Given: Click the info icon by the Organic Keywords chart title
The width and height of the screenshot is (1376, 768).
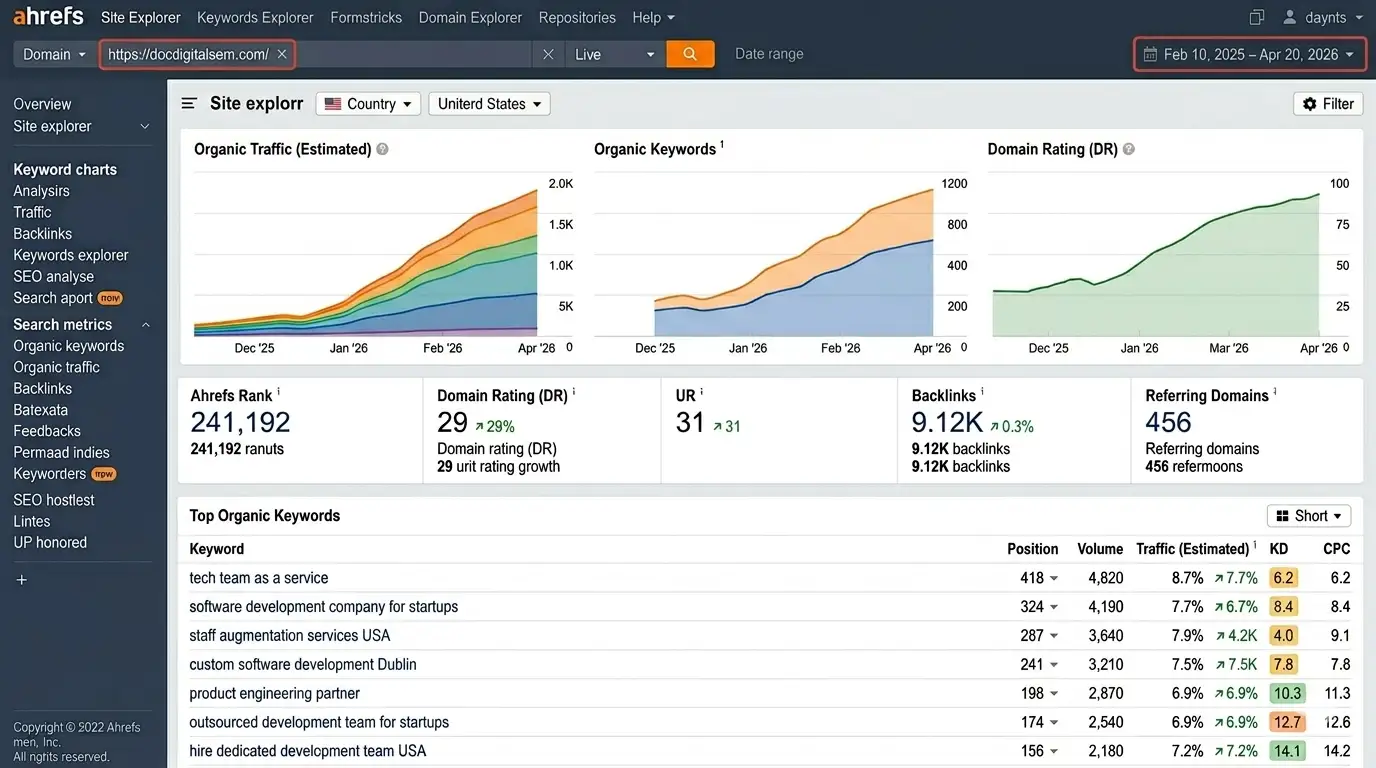Looking at the screenshot, I should (722, 145).
